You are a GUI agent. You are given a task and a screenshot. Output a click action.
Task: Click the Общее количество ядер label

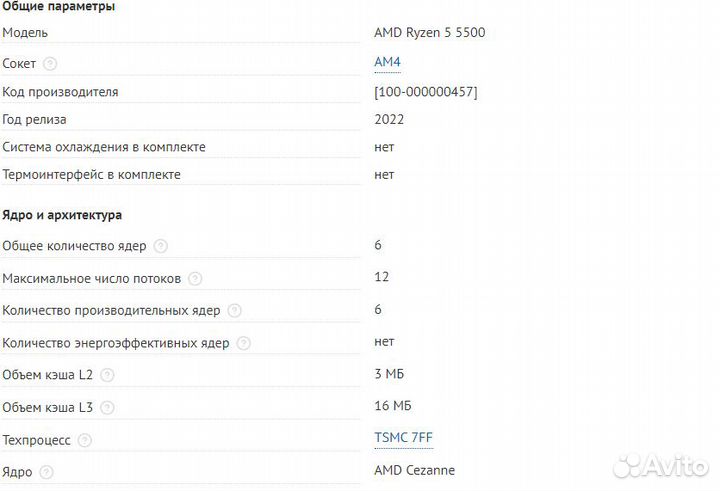(x=74, y=246)
